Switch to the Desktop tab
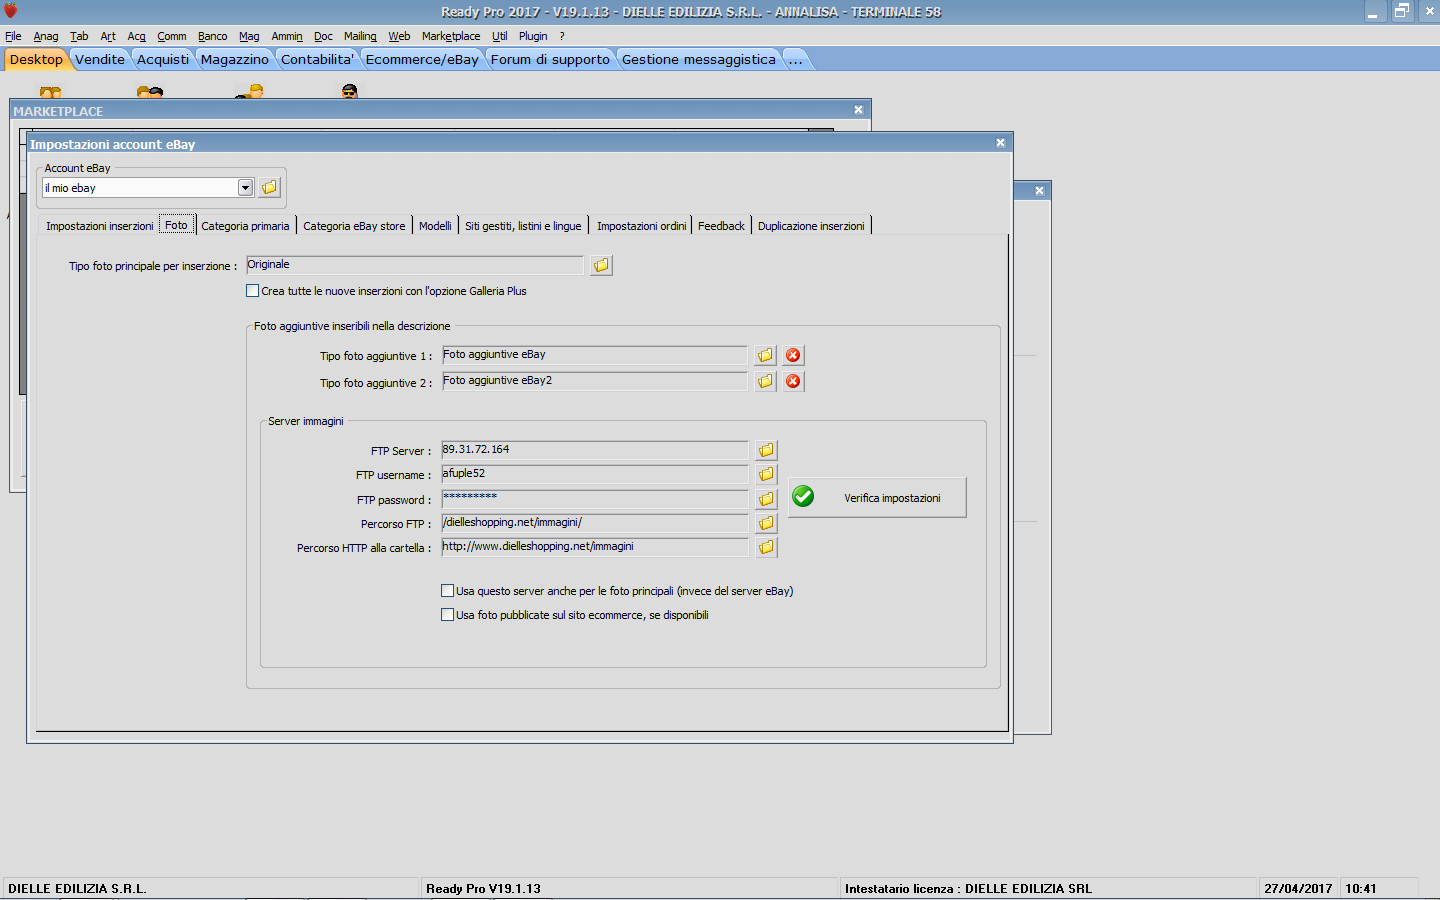The width and height of the screenshot is (1440, 900). (x=36, y=59)
